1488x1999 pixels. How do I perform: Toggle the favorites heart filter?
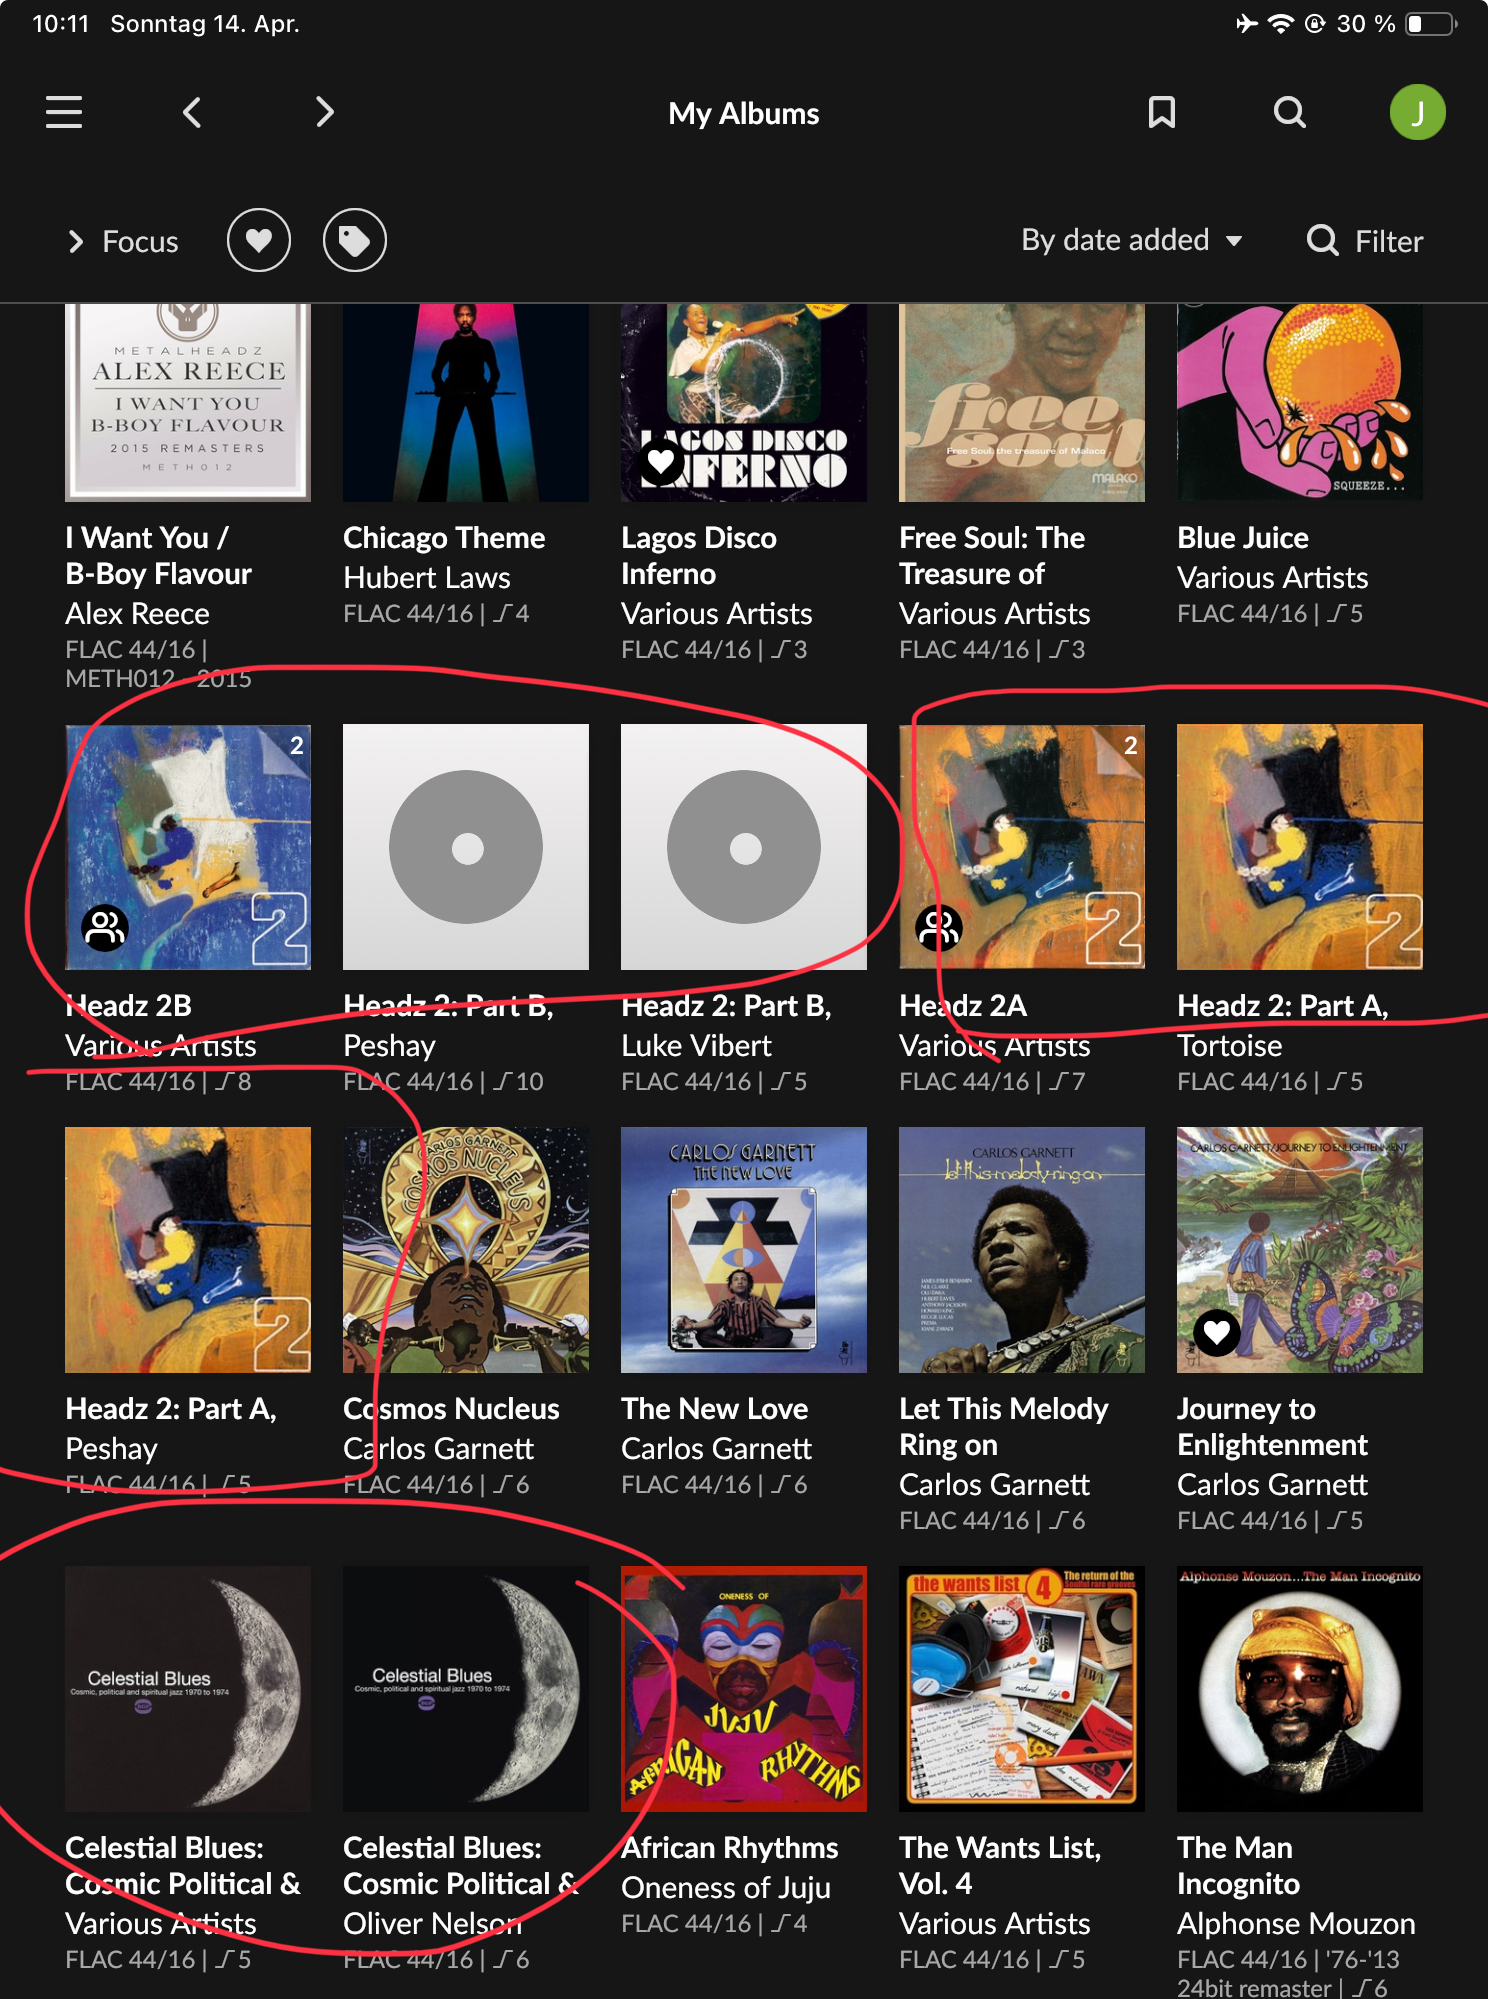259,240
